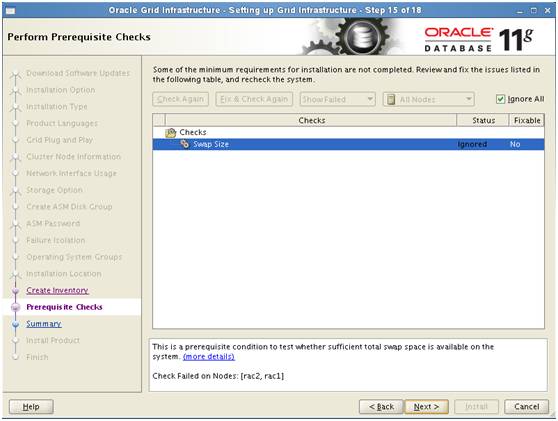Expand the All Nodes dropdown arrow
This screenshot has height=421, width=558.
coord(469,99)
